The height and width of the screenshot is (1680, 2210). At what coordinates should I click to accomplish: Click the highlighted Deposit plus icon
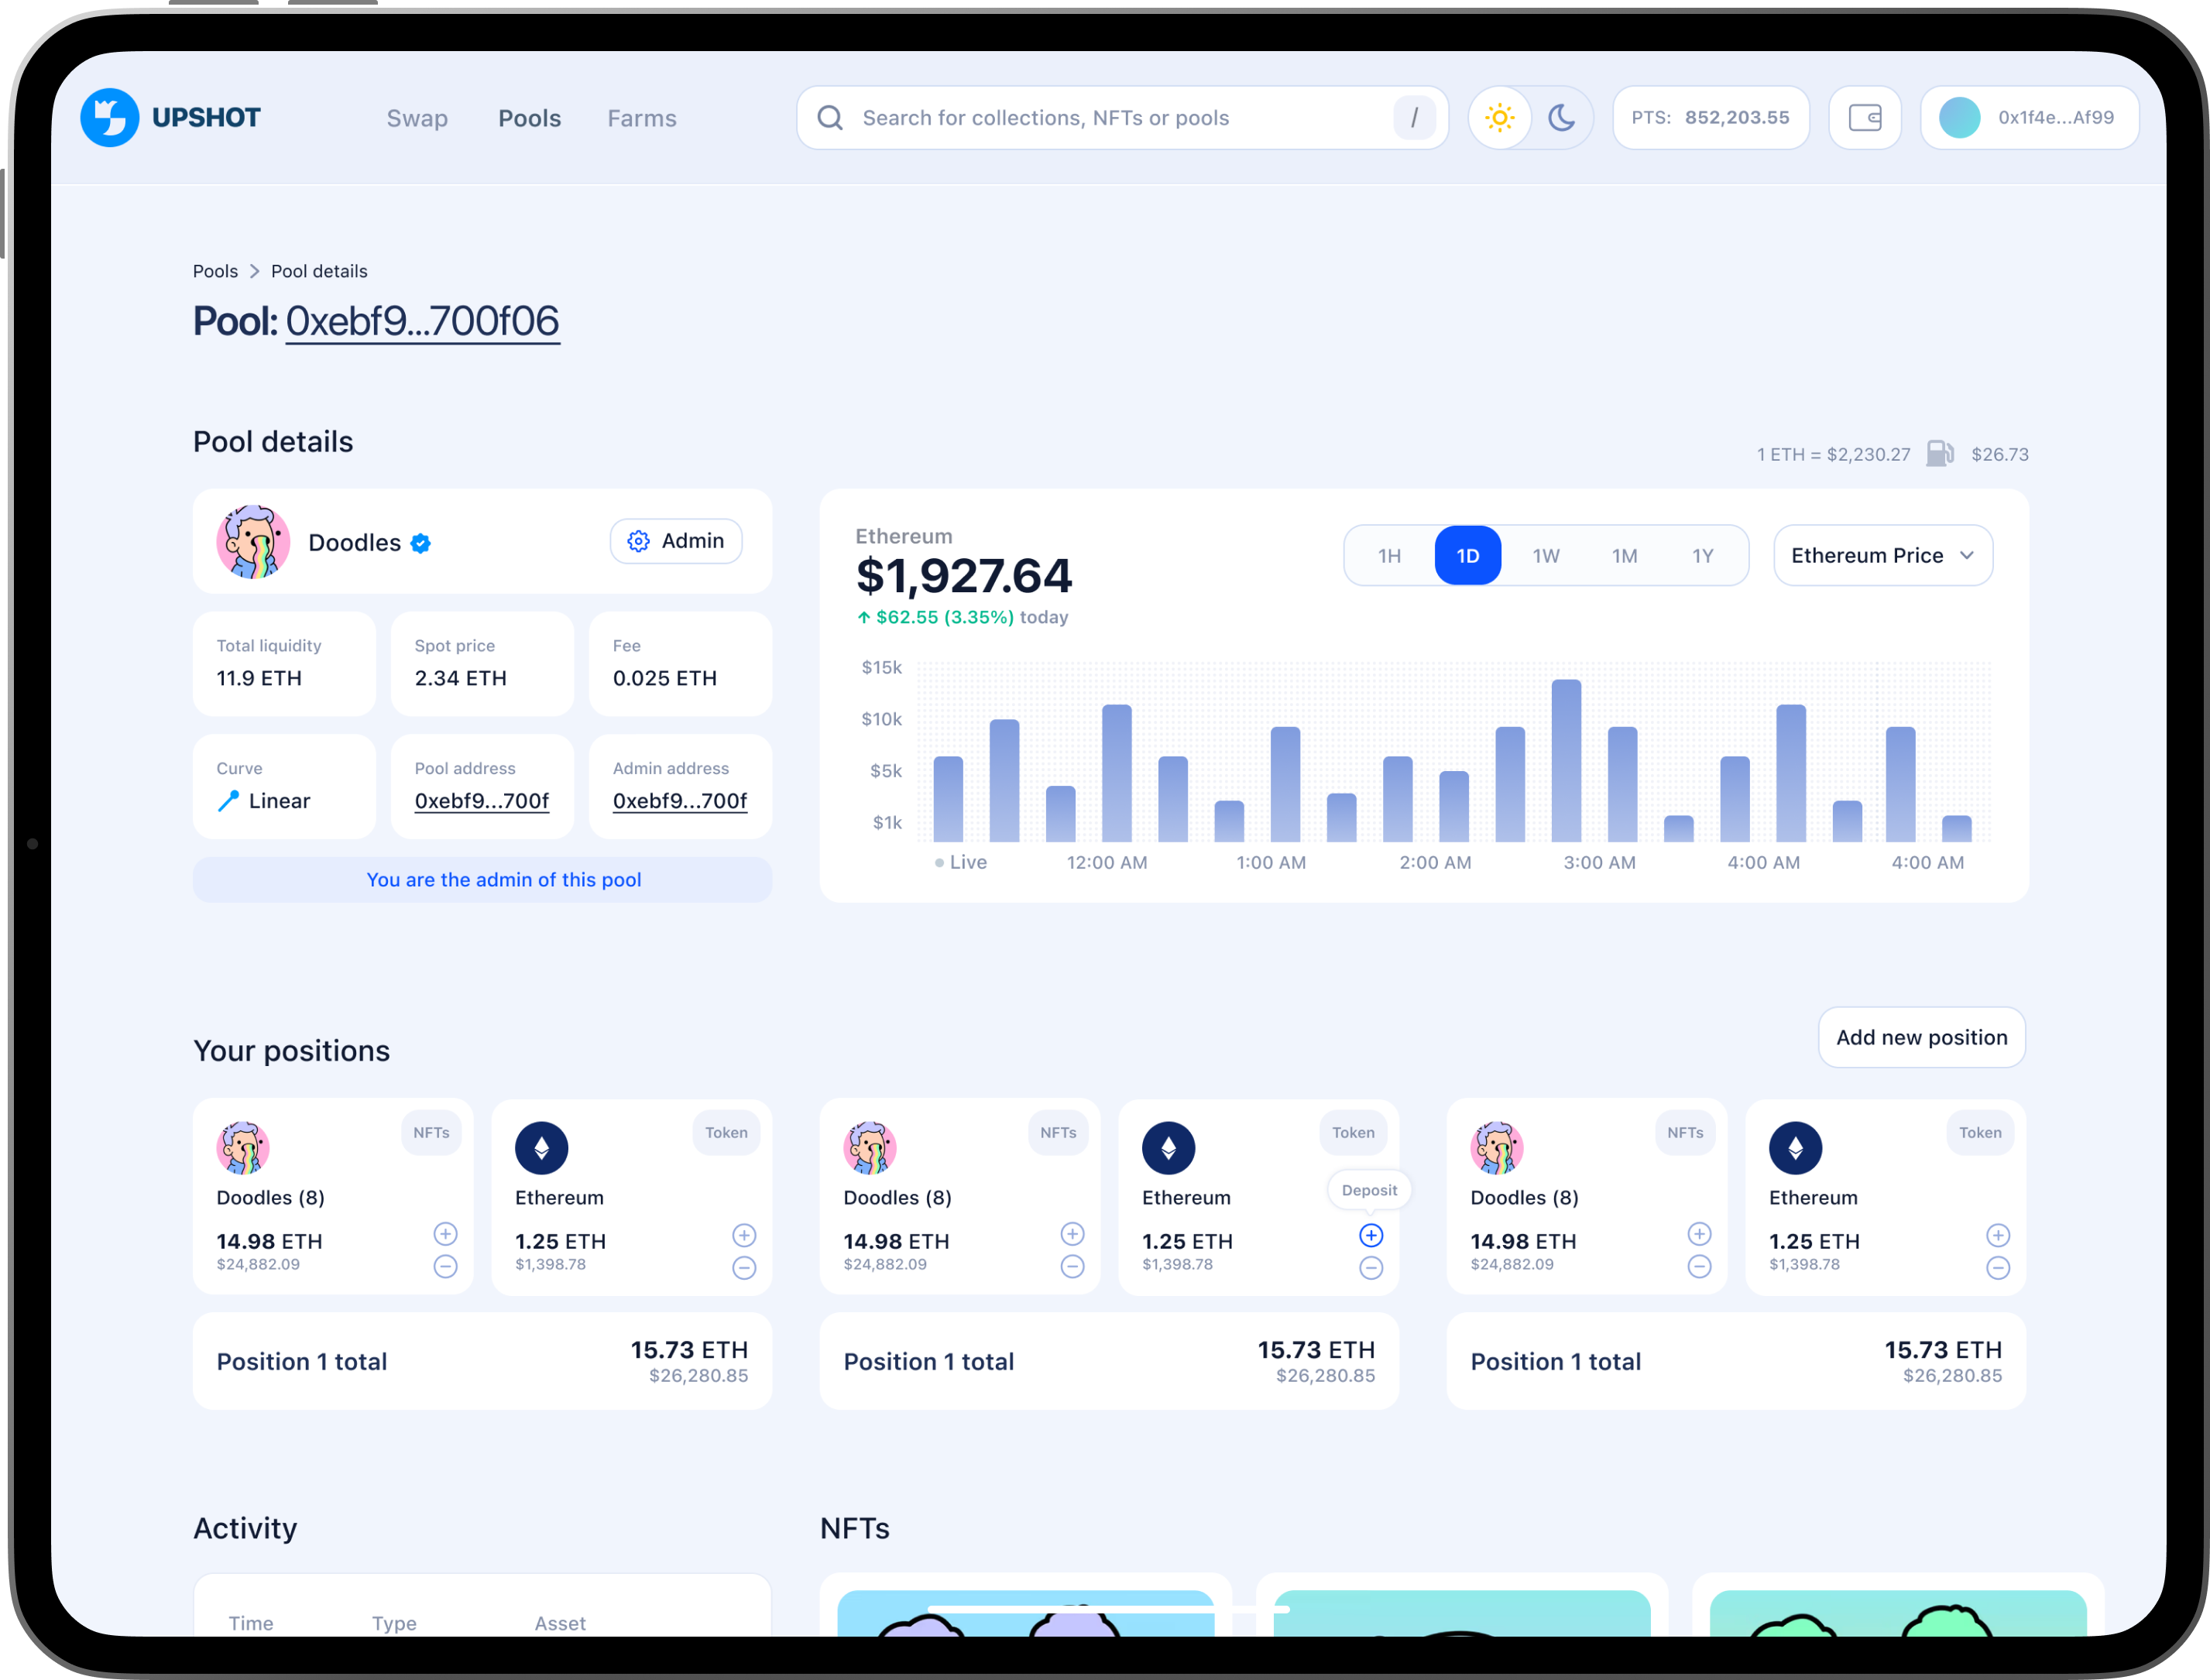(x=1371, y=1235)
